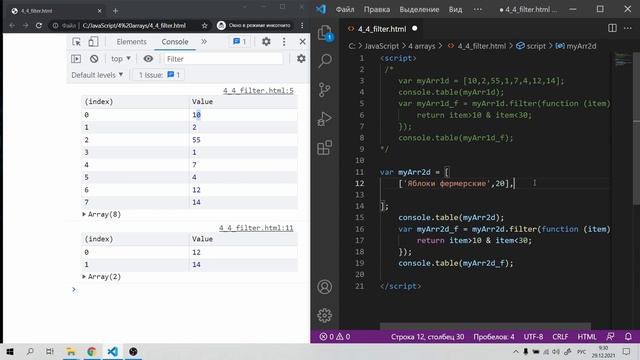
Task: Click the 1 Issue link
Action: pos(160,75)
